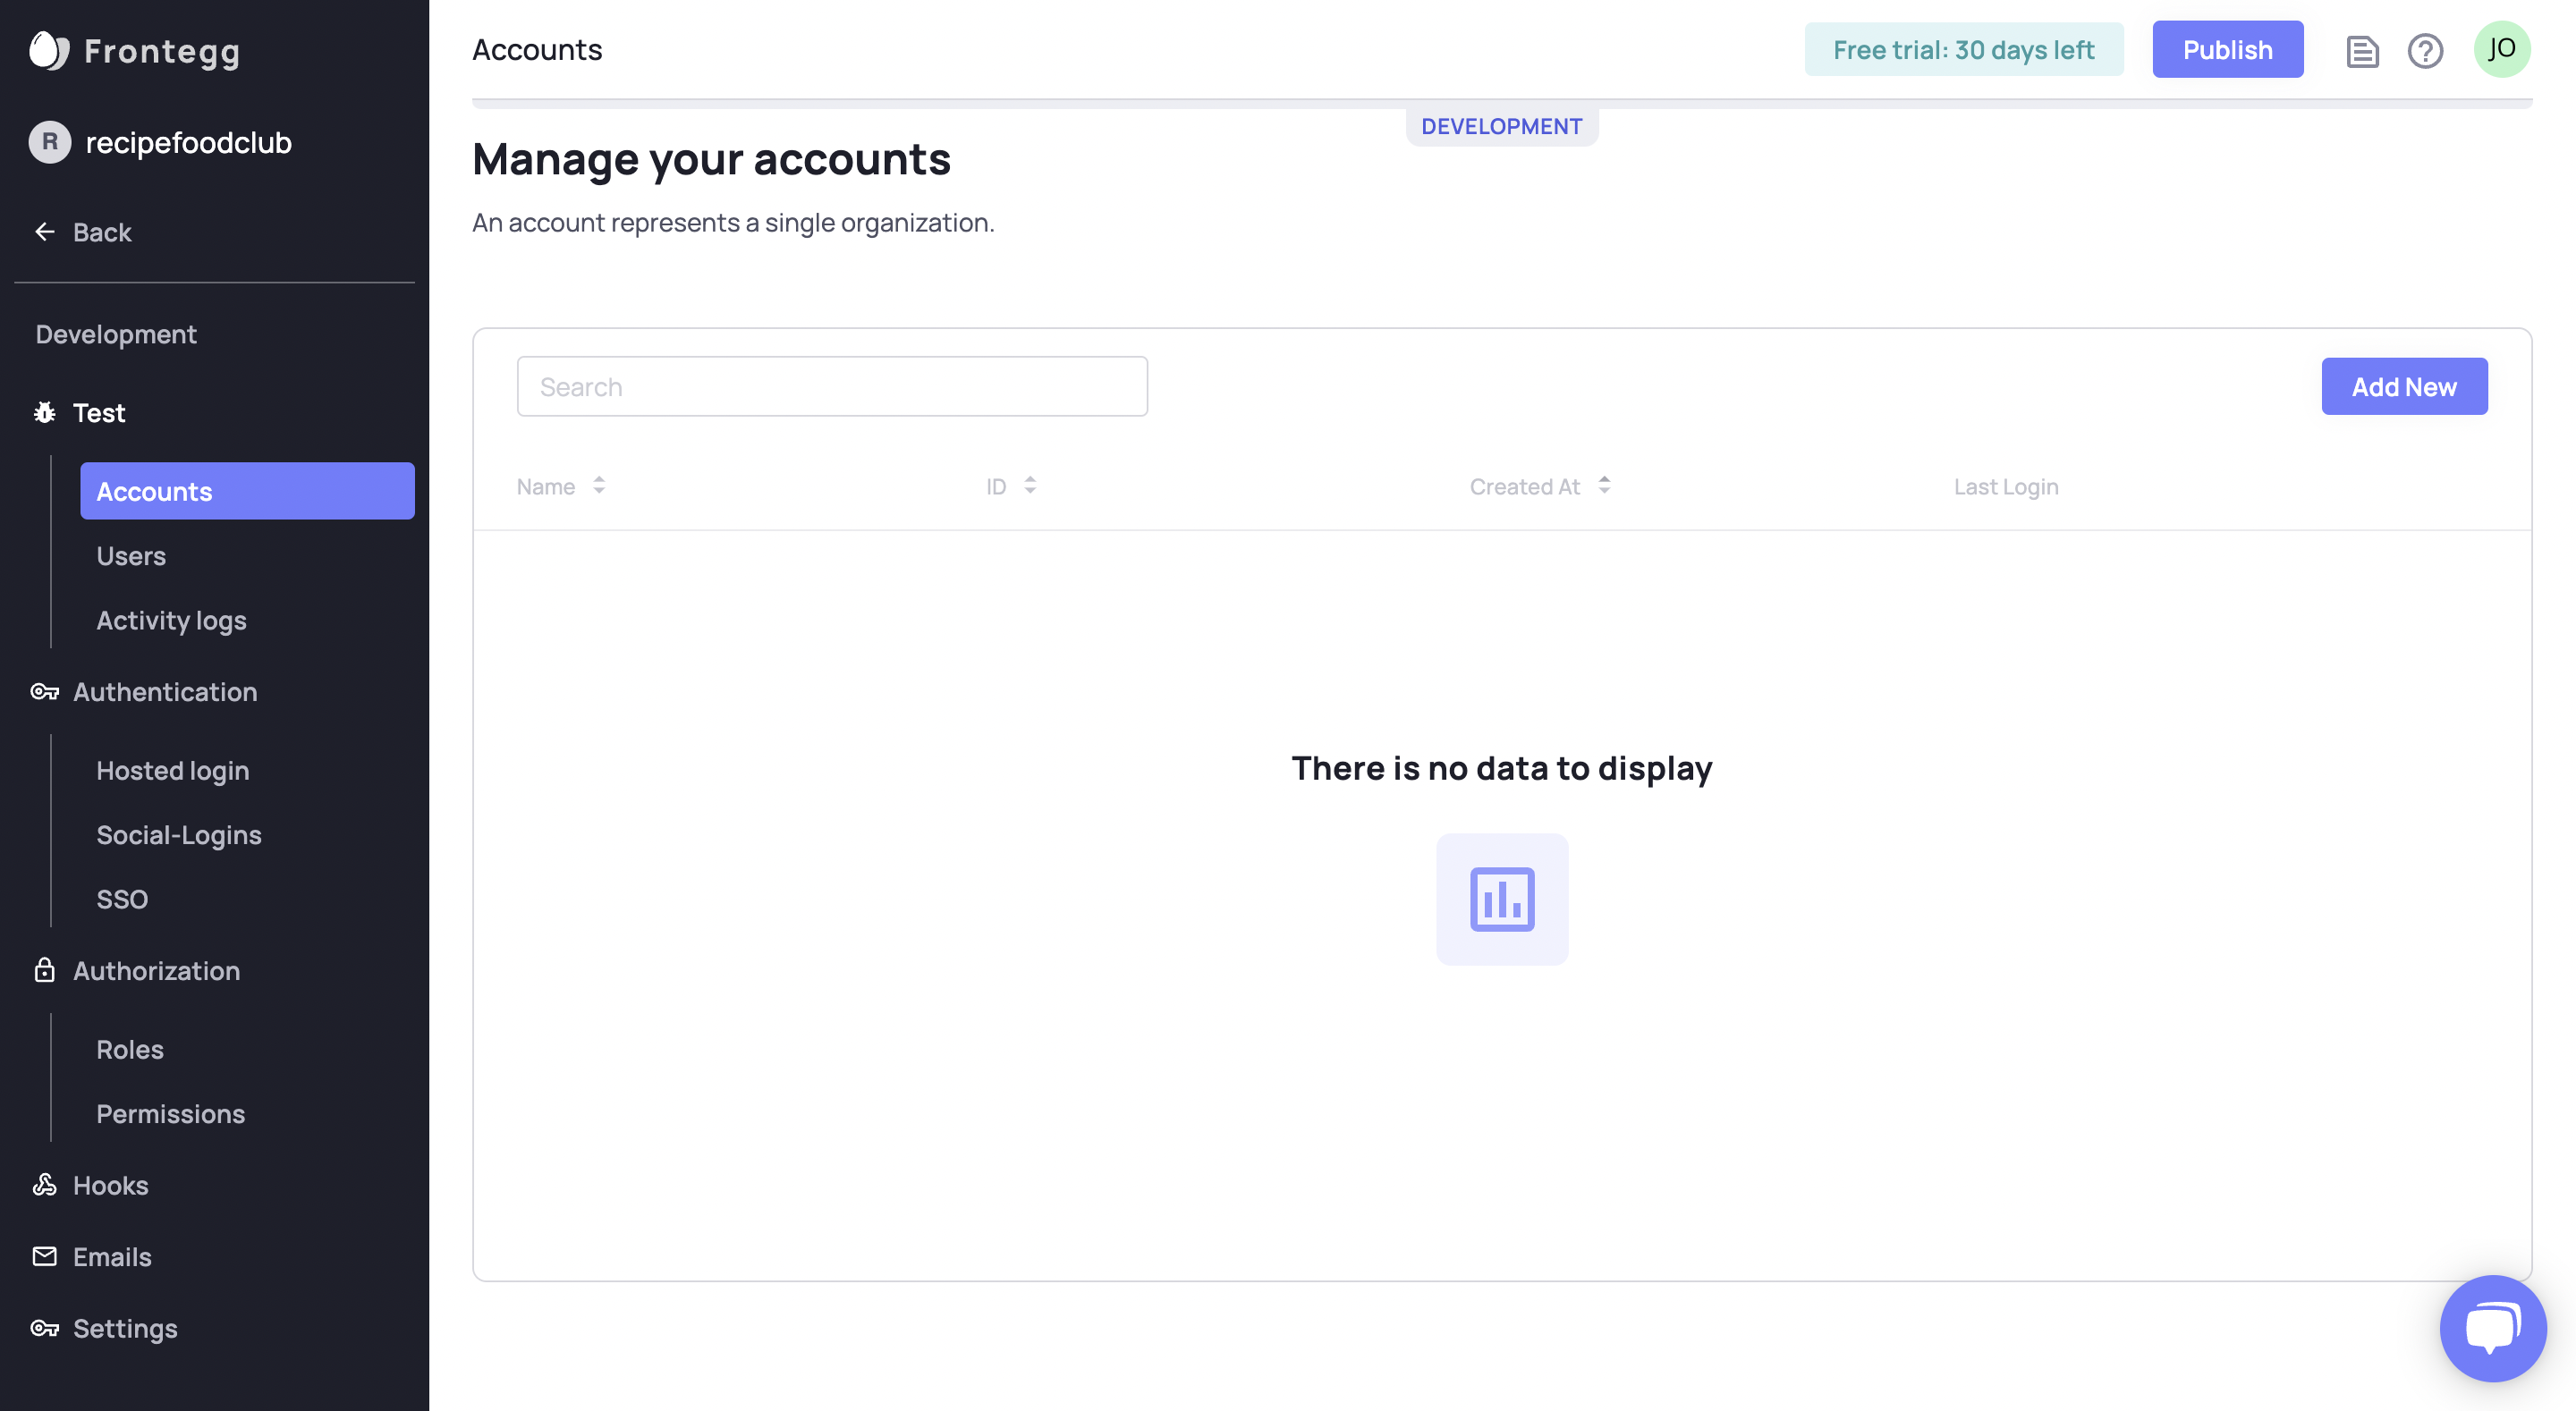This screenshot has height=1411, width=2576.
Task: Collapse the Test section
Action: (98, 412)
